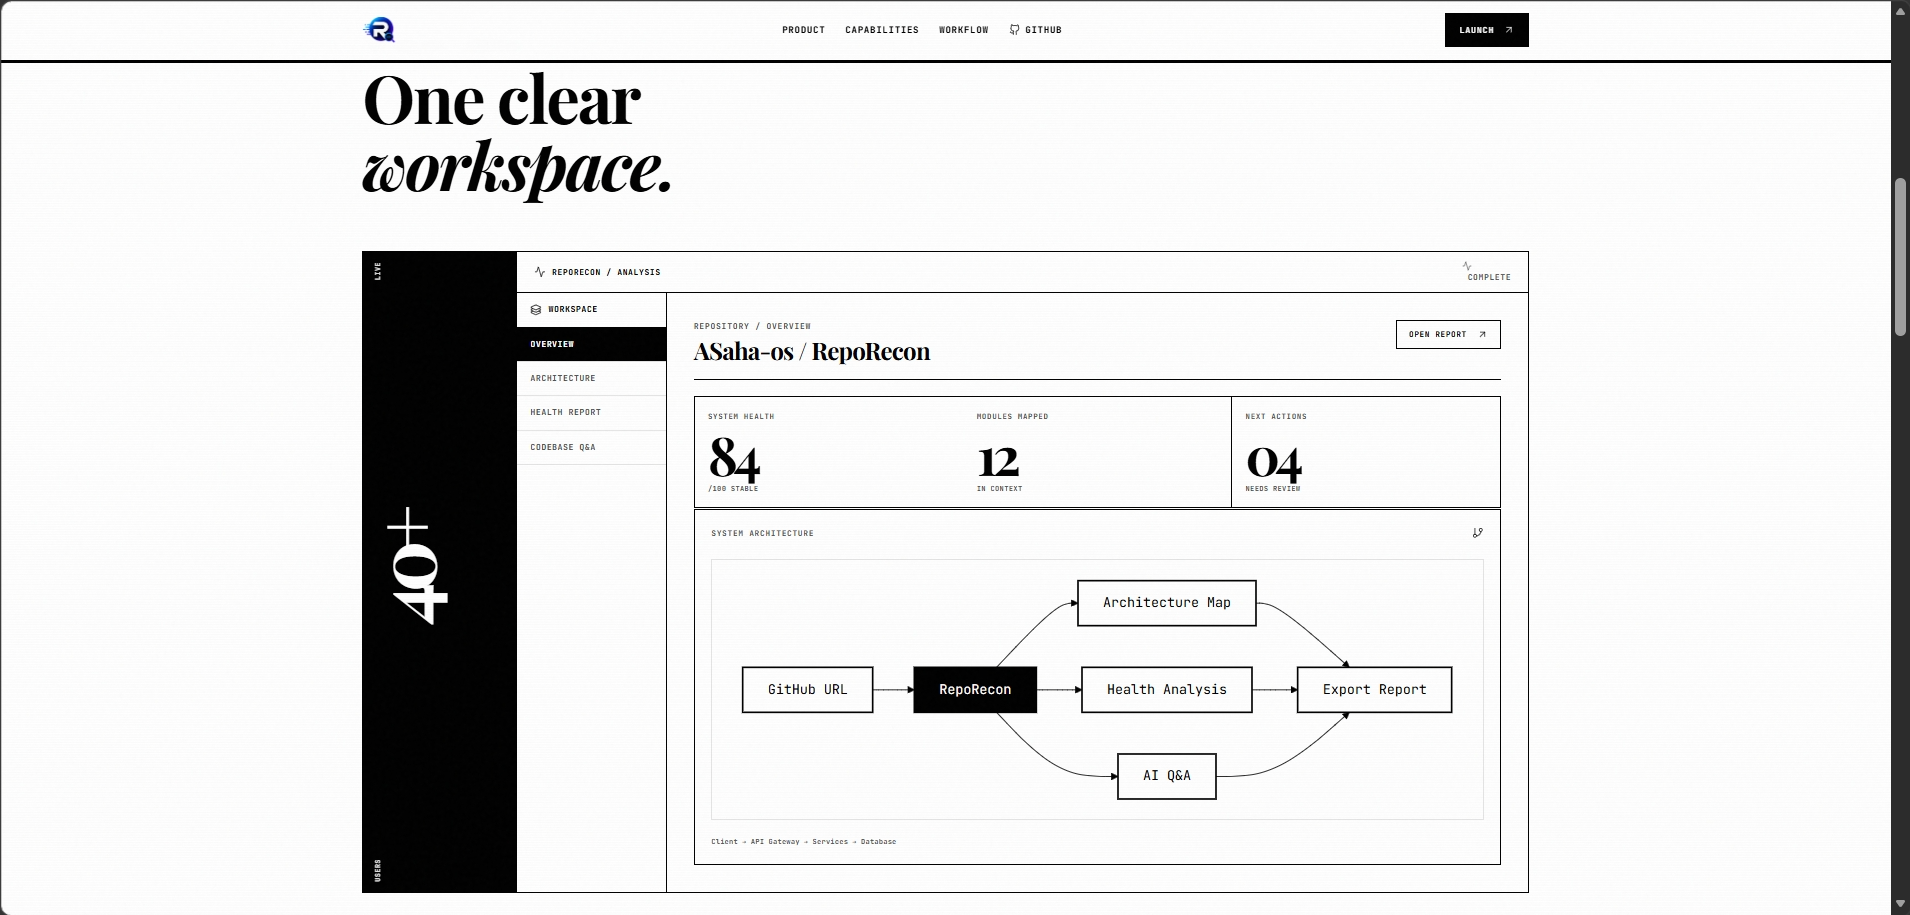Viewport: 1910px width, 915px height.
Task: Open the CAPABILITIES nav link
Action: point(882,30)
